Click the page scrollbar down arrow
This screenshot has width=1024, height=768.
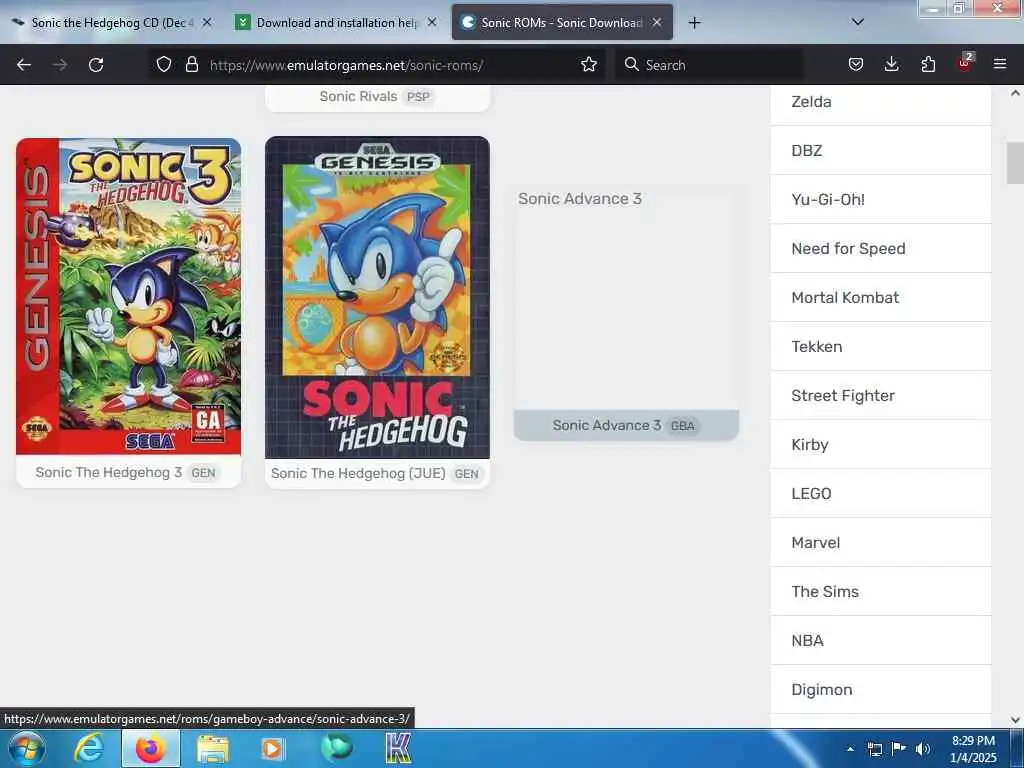[x=1016, y=720]
